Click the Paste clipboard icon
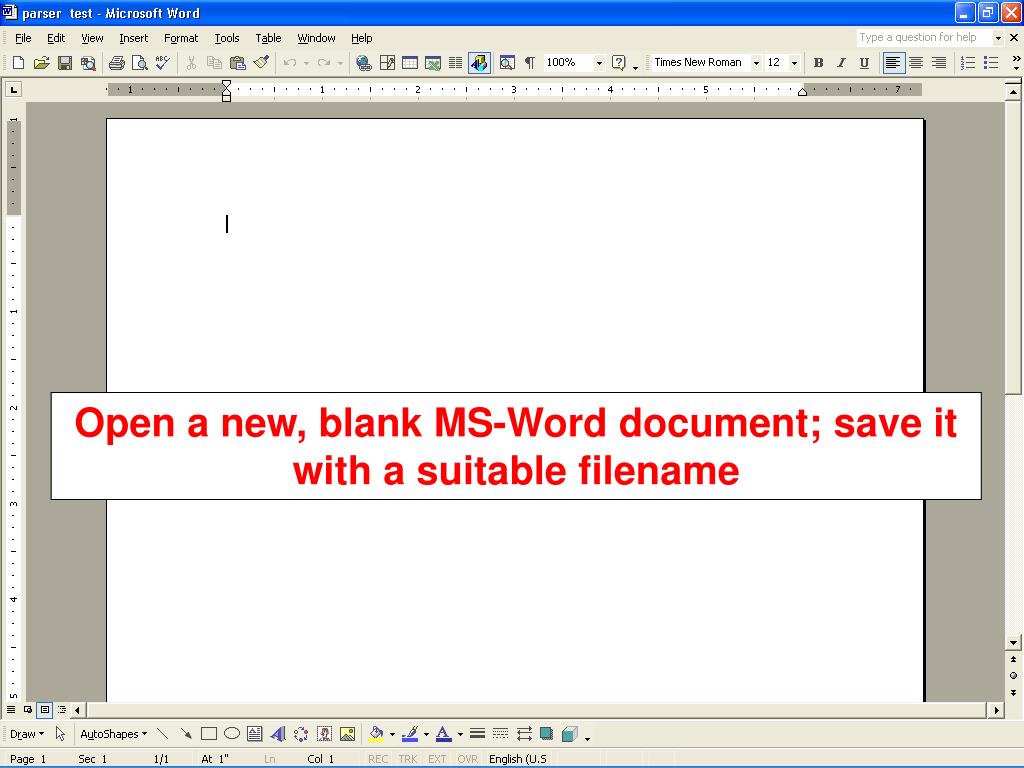 tap(238, 63)
